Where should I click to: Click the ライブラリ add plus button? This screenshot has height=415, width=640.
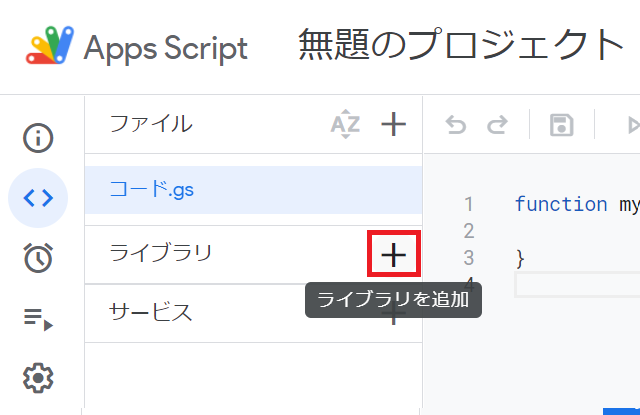click(x=393, y=255)
